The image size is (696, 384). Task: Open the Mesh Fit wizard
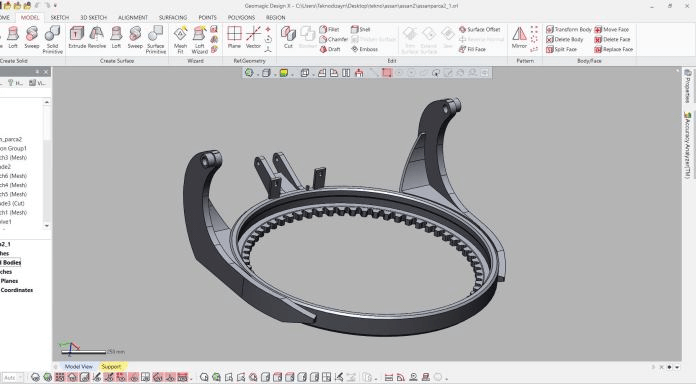[180, 40]
